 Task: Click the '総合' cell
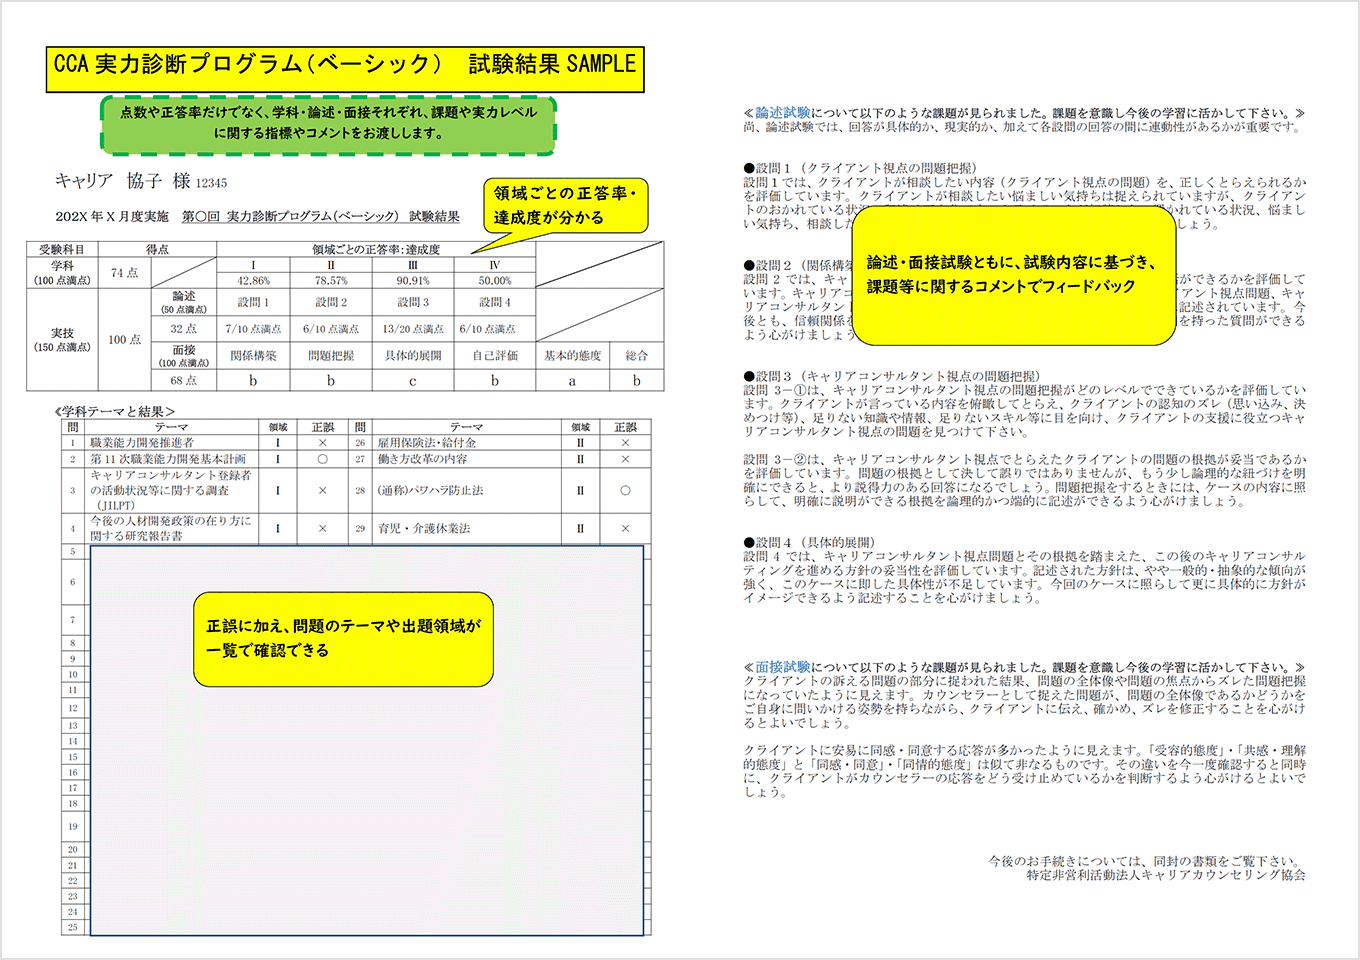coord(636,355)
